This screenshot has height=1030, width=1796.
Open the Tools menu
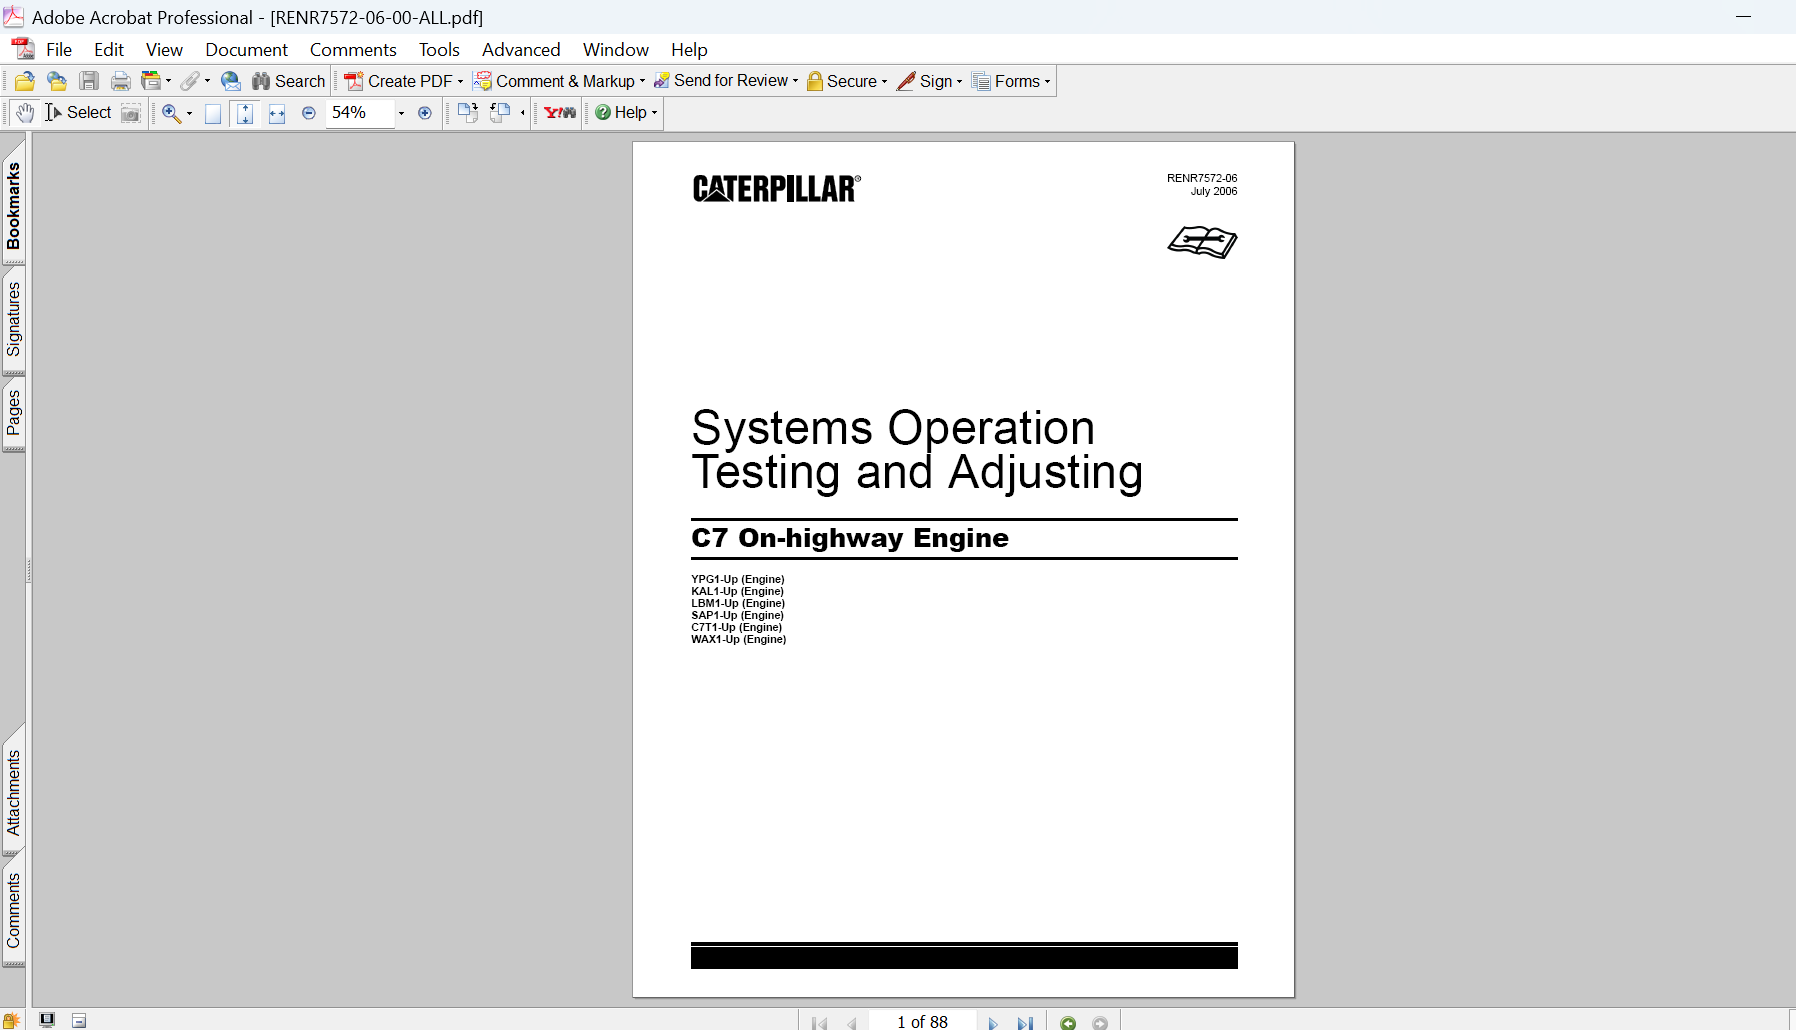(x=439, y=50)
